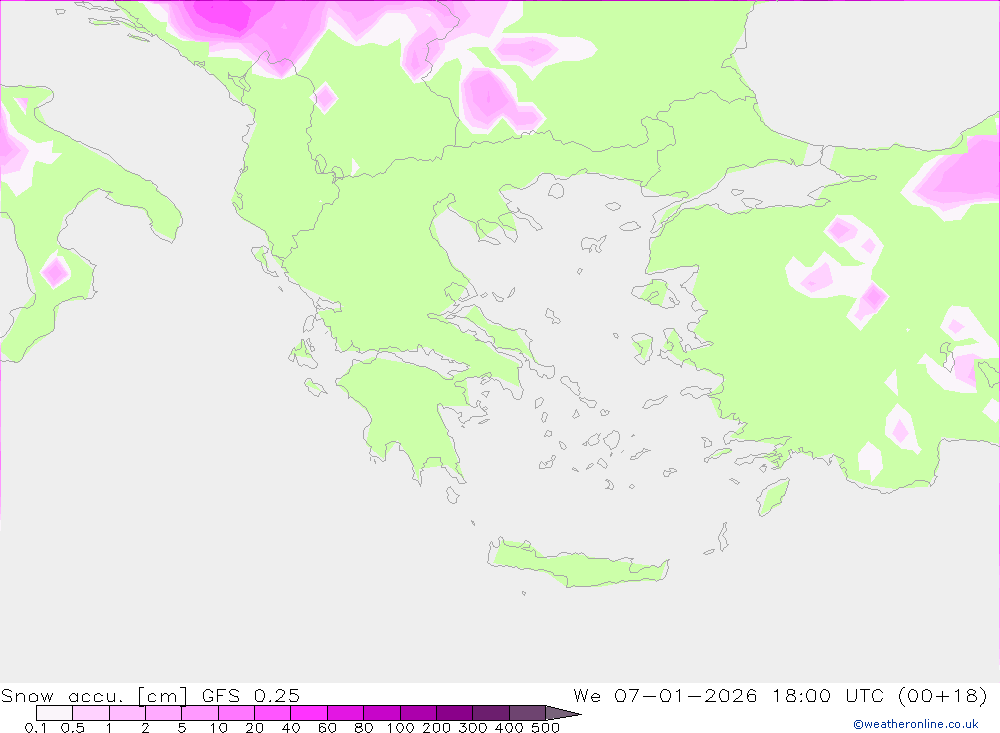This screenshot has height=733, width=1000.
Task: Click the 1–2 cm legend color swatch
Action: click(x=128, y=713)
